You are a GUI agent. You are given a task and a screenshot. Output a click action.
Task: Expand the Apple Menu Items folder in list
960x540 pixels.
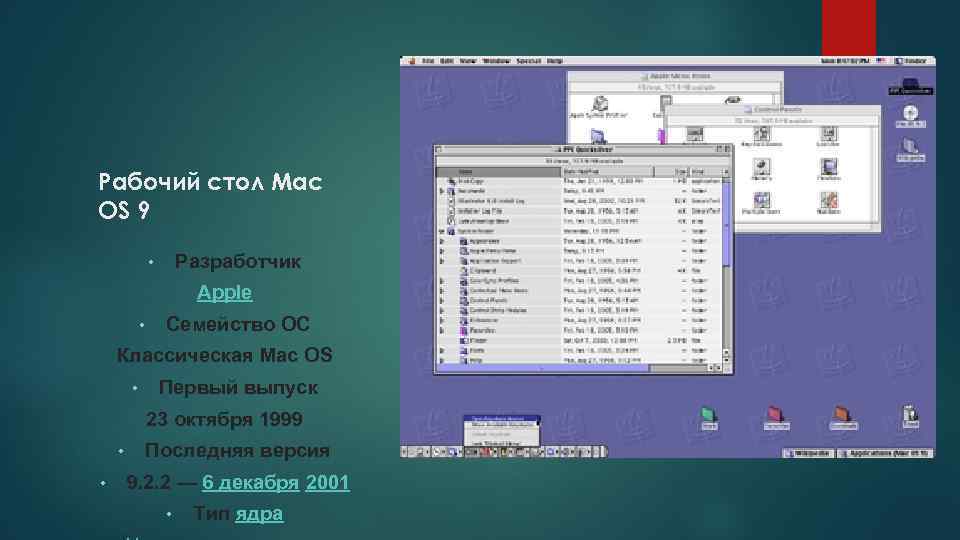tap(441, 251)
